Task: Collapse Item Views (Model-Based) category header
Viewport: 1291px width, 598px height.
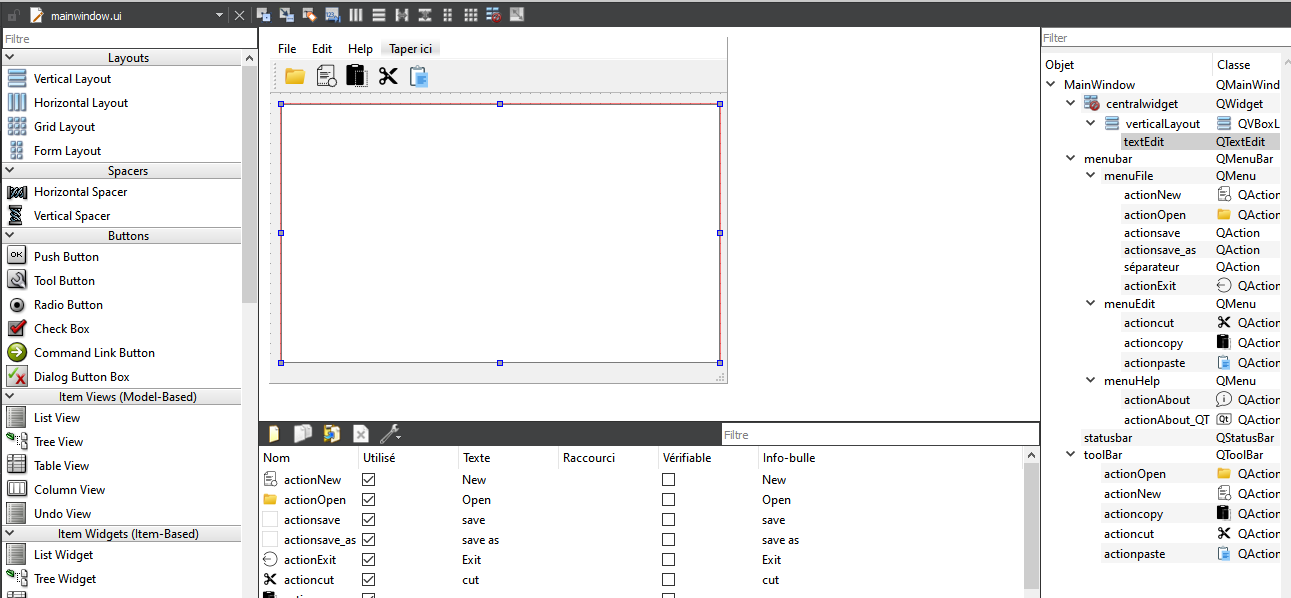Action: [121, 397]
